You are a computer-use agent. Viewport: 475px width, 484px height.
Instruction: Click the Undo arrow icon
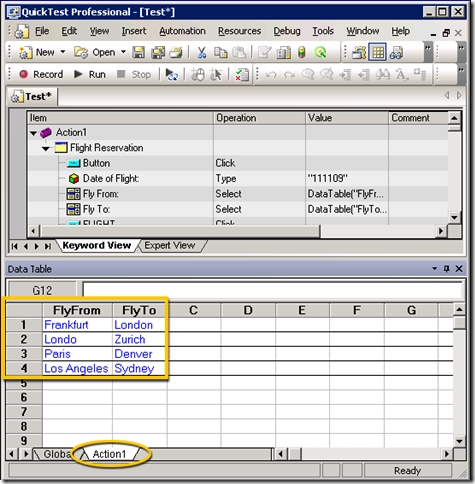point(271,75)
